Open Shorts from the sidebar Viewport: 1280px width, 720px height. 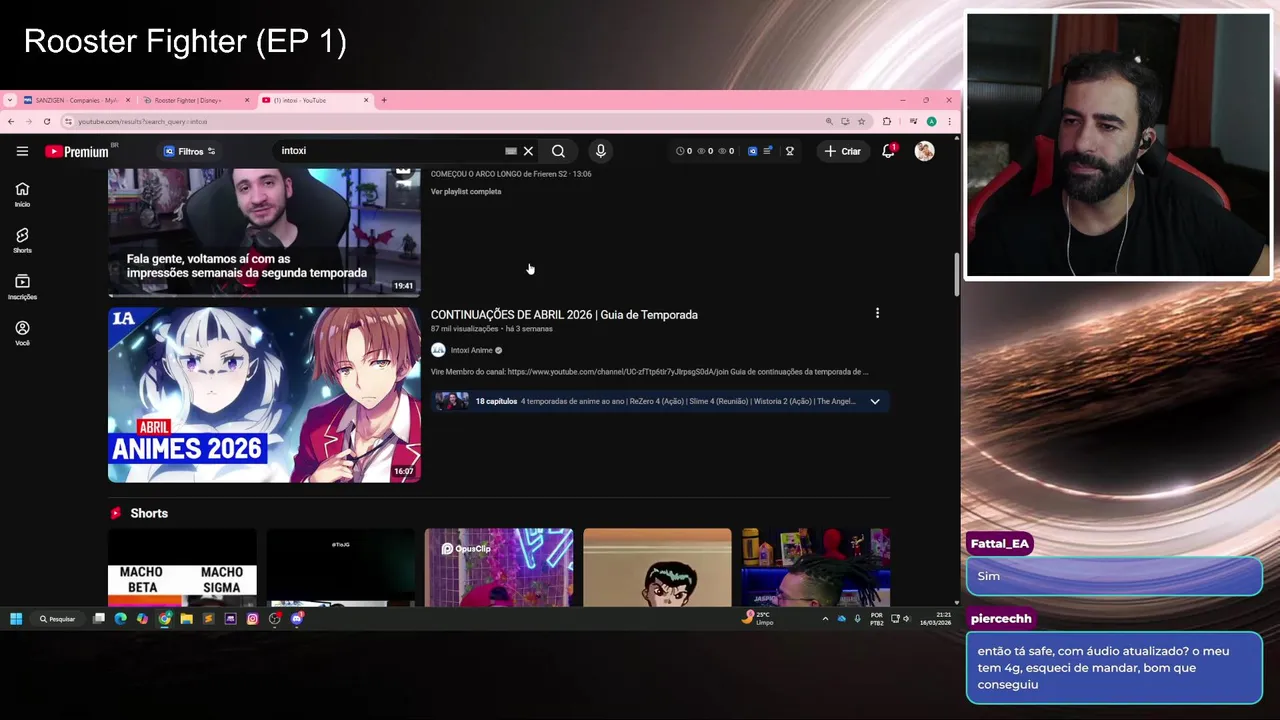(22, 240)
